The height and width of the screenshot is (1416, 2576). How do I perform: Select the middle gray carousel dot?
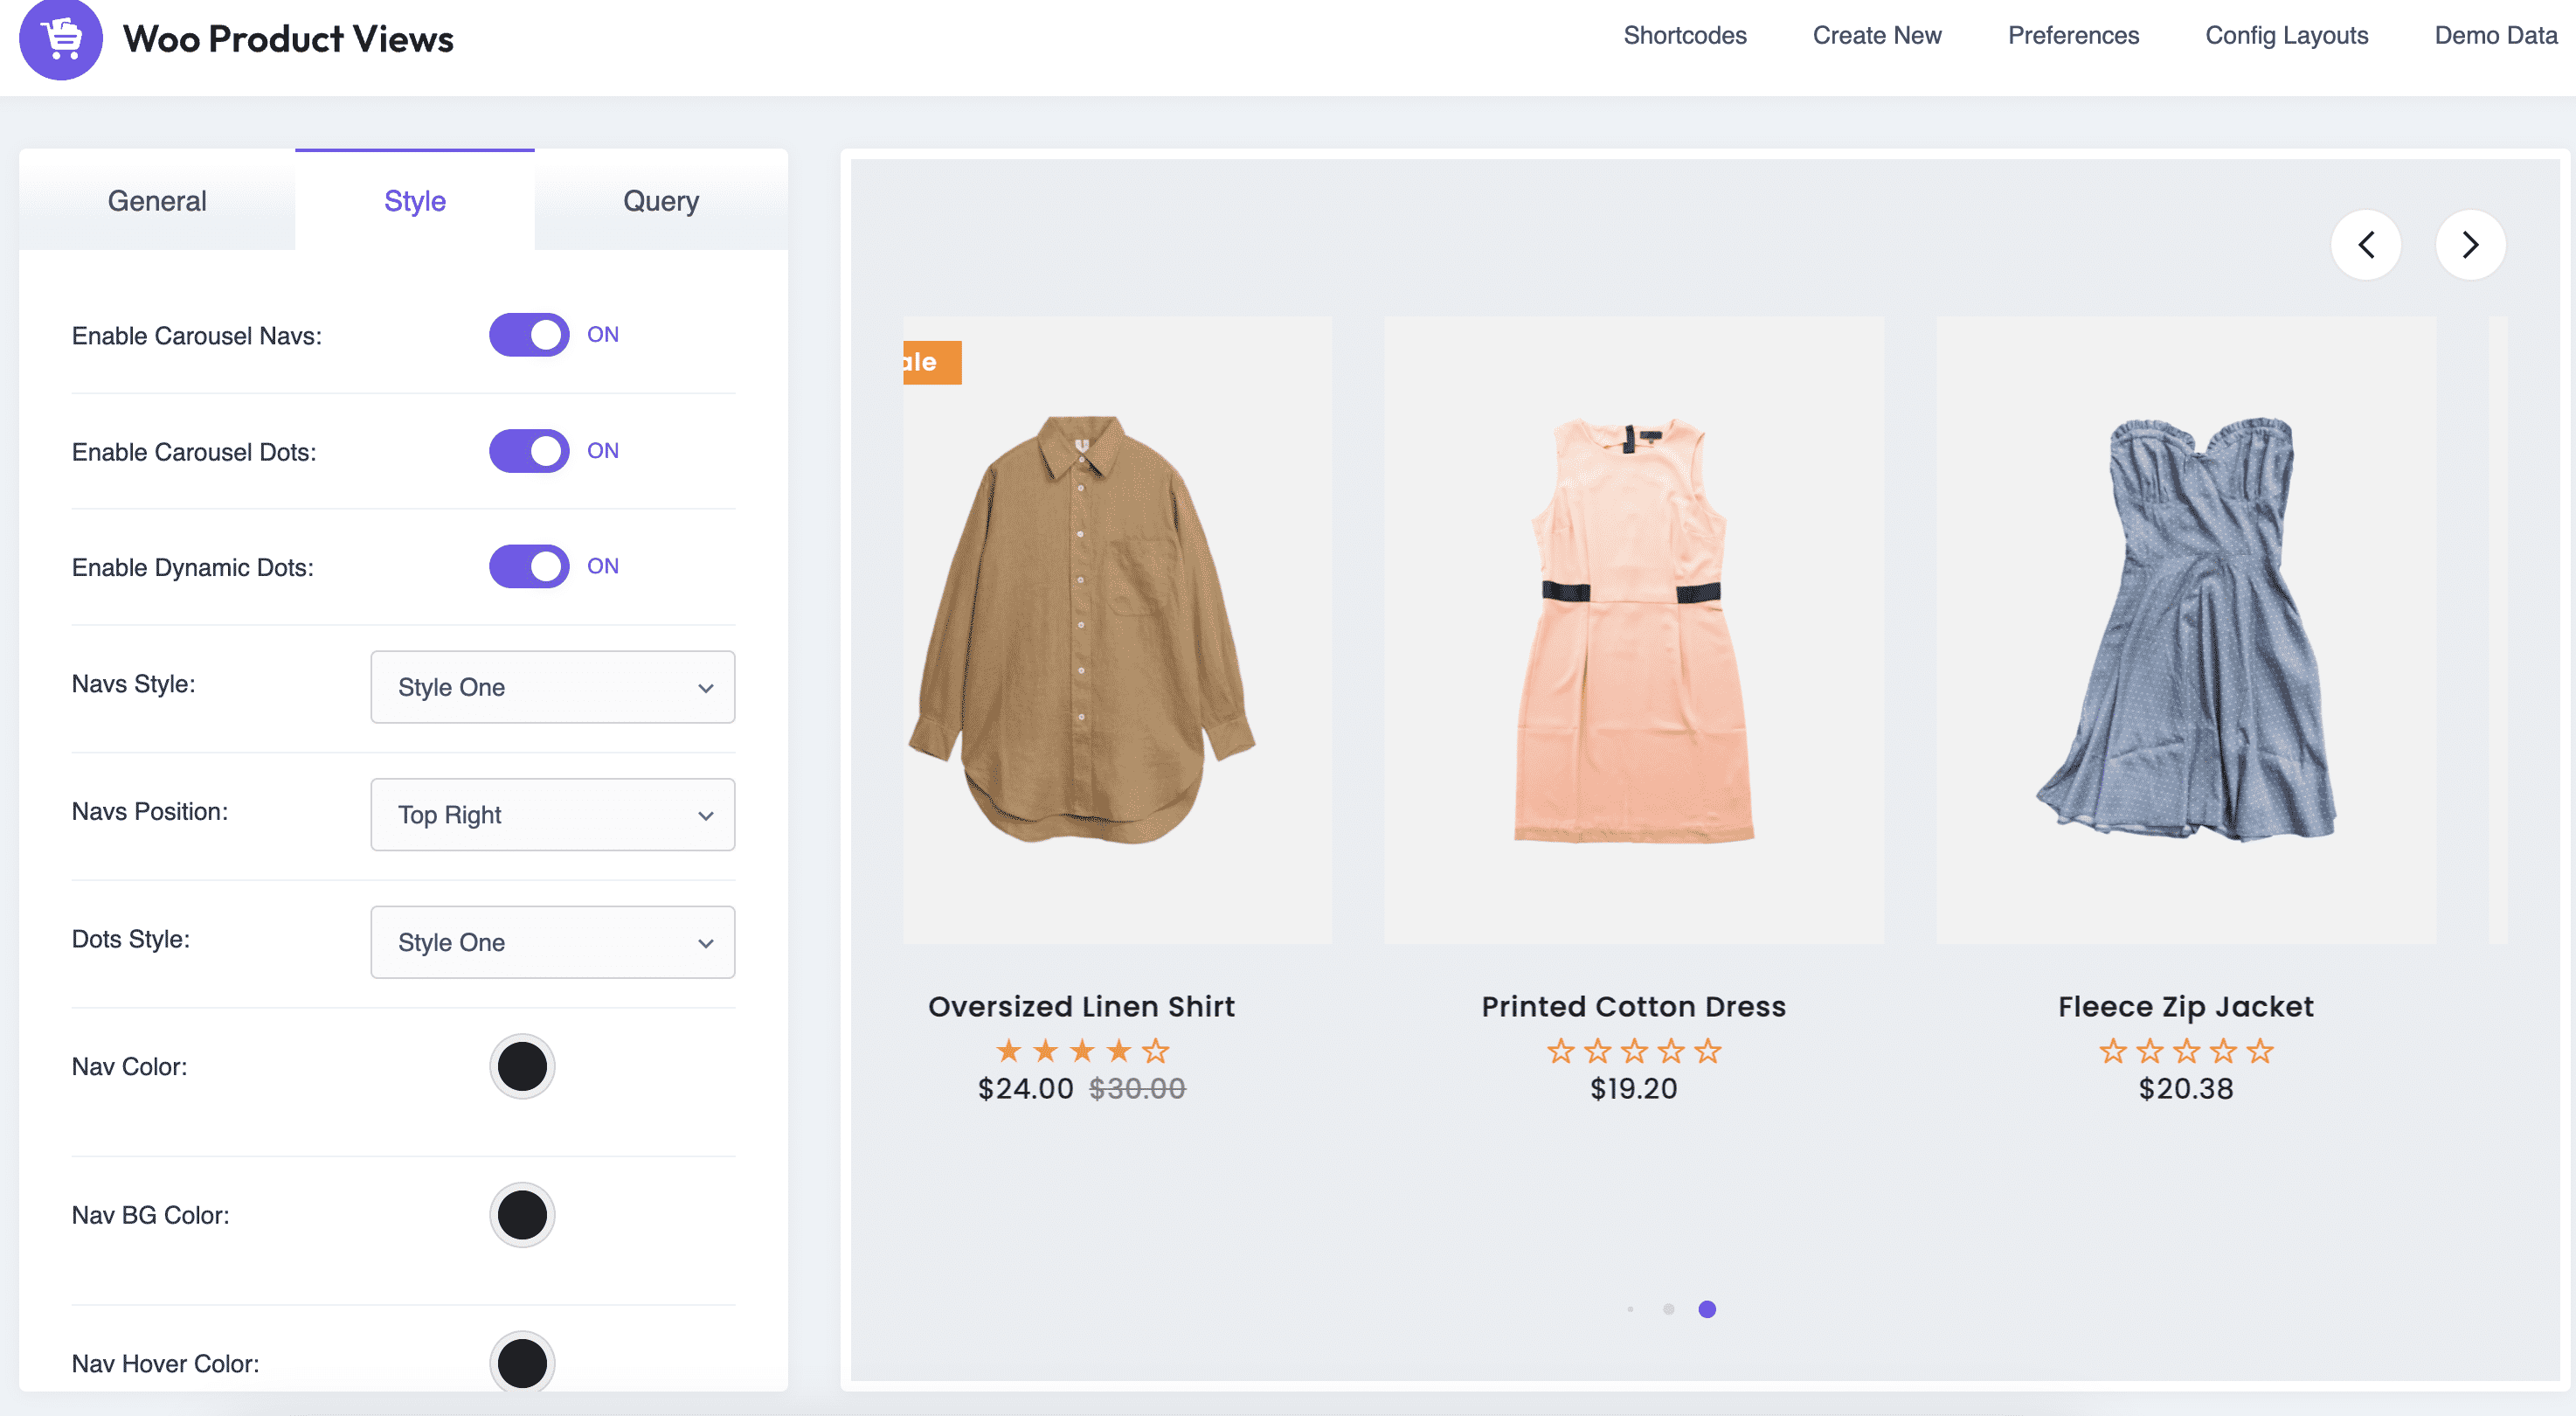click(1668, 1309)
